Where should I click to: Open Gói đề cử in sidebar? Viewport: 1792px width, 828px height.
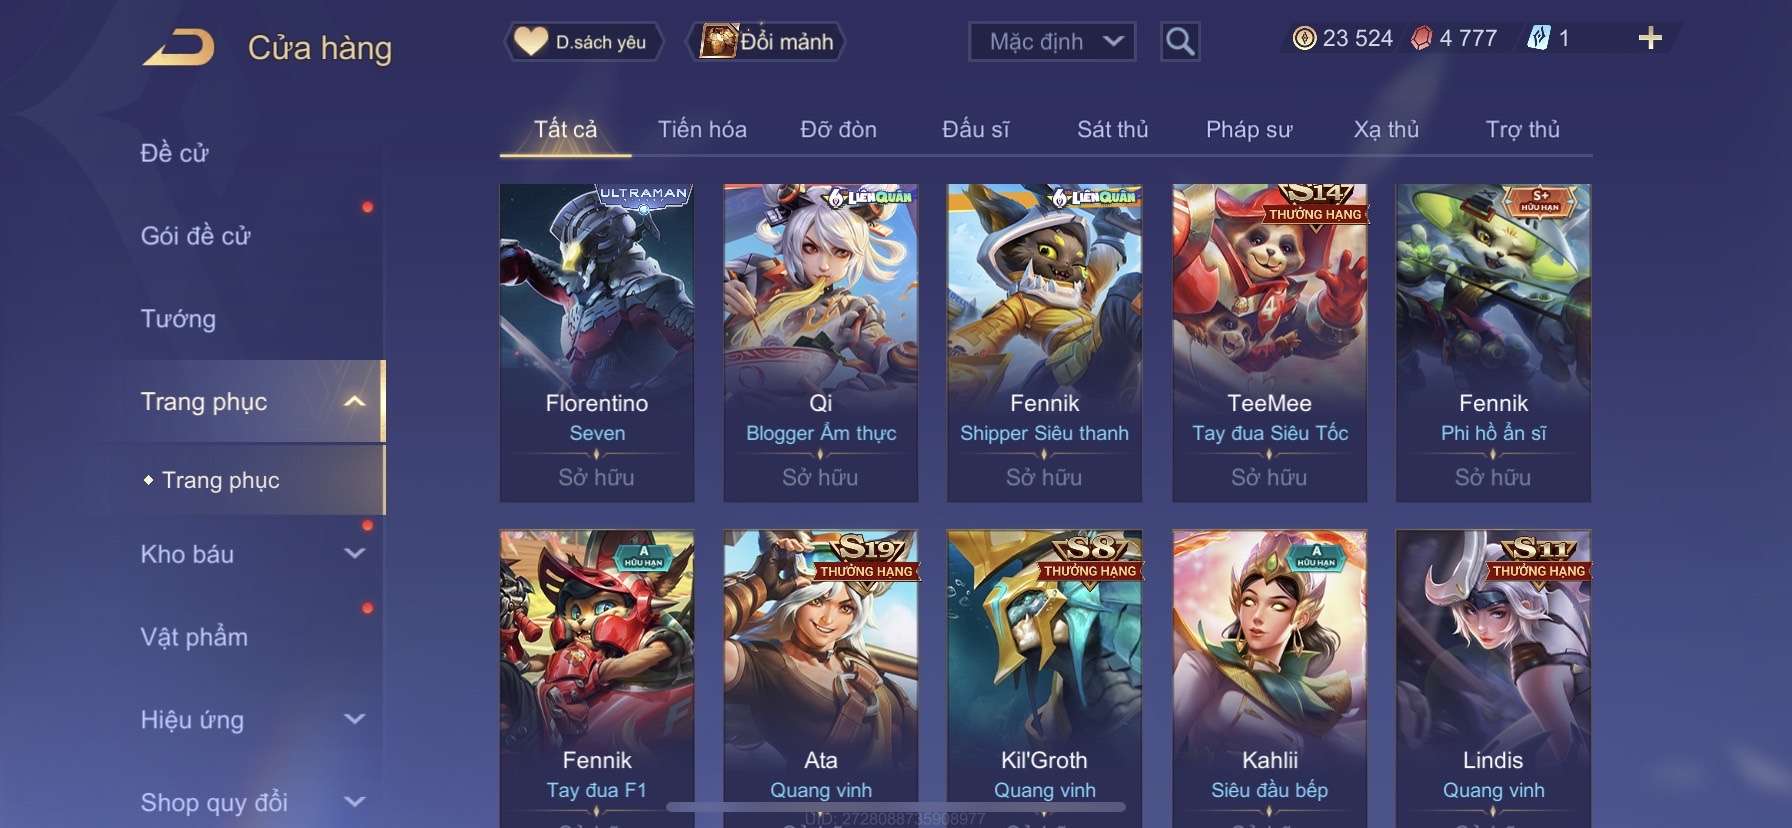195,235
